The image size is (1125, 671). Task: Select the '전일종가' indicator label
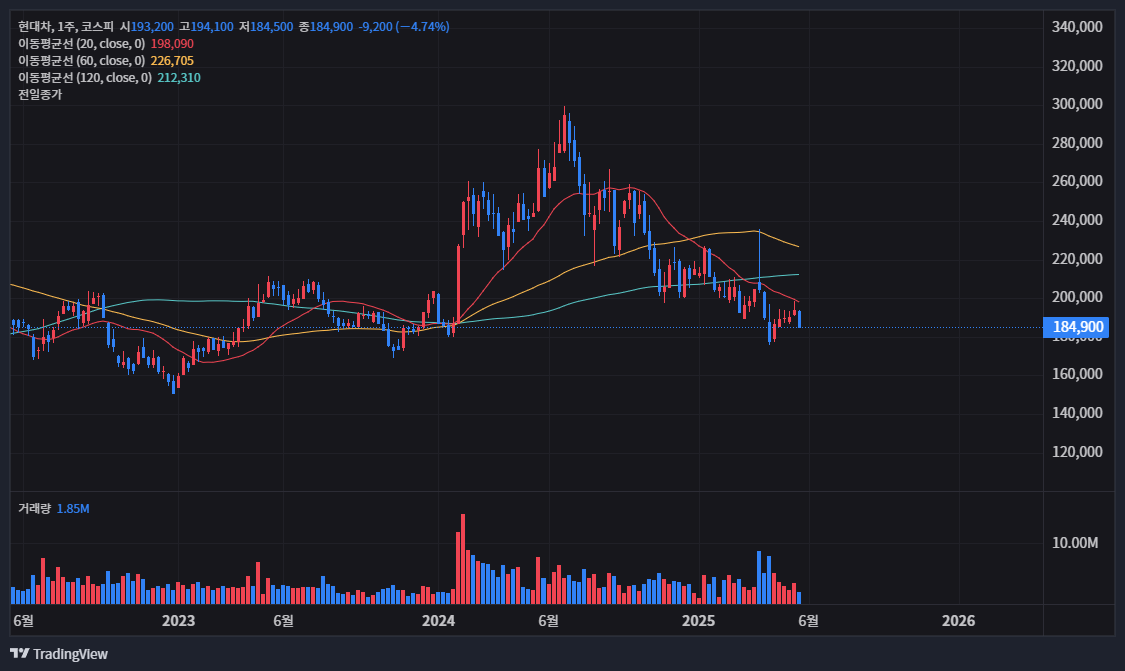(x=40, y=94)
